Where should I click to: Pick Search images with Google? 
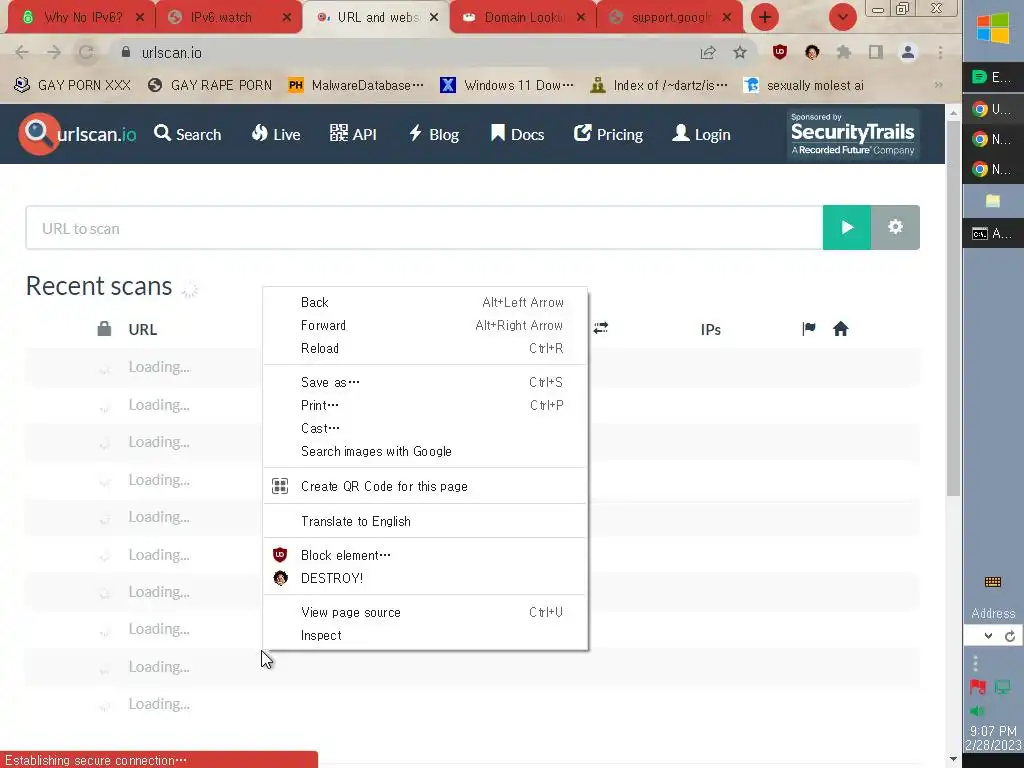[x=425, y=451]
